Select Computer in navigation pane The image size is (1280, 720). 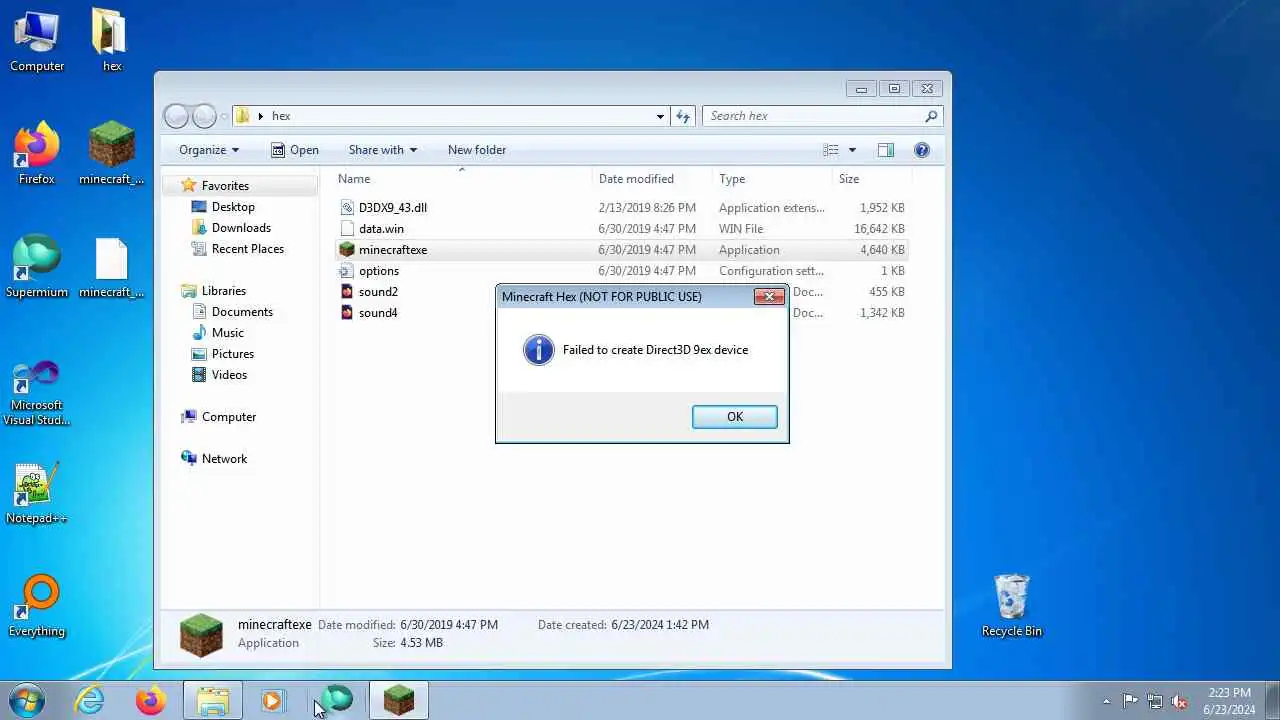pyautogui.click(x=228, y=417)
